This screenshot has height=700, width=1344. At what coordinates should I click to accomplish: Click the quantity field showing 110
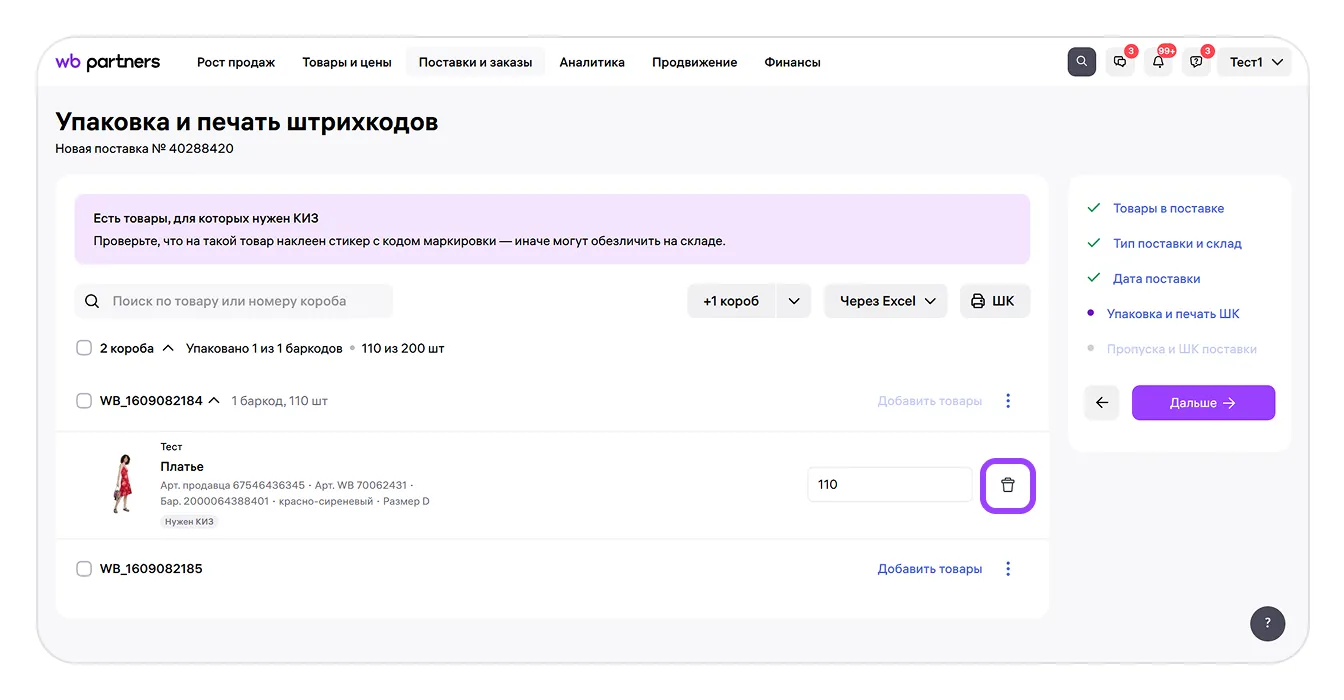pos(890,485)
